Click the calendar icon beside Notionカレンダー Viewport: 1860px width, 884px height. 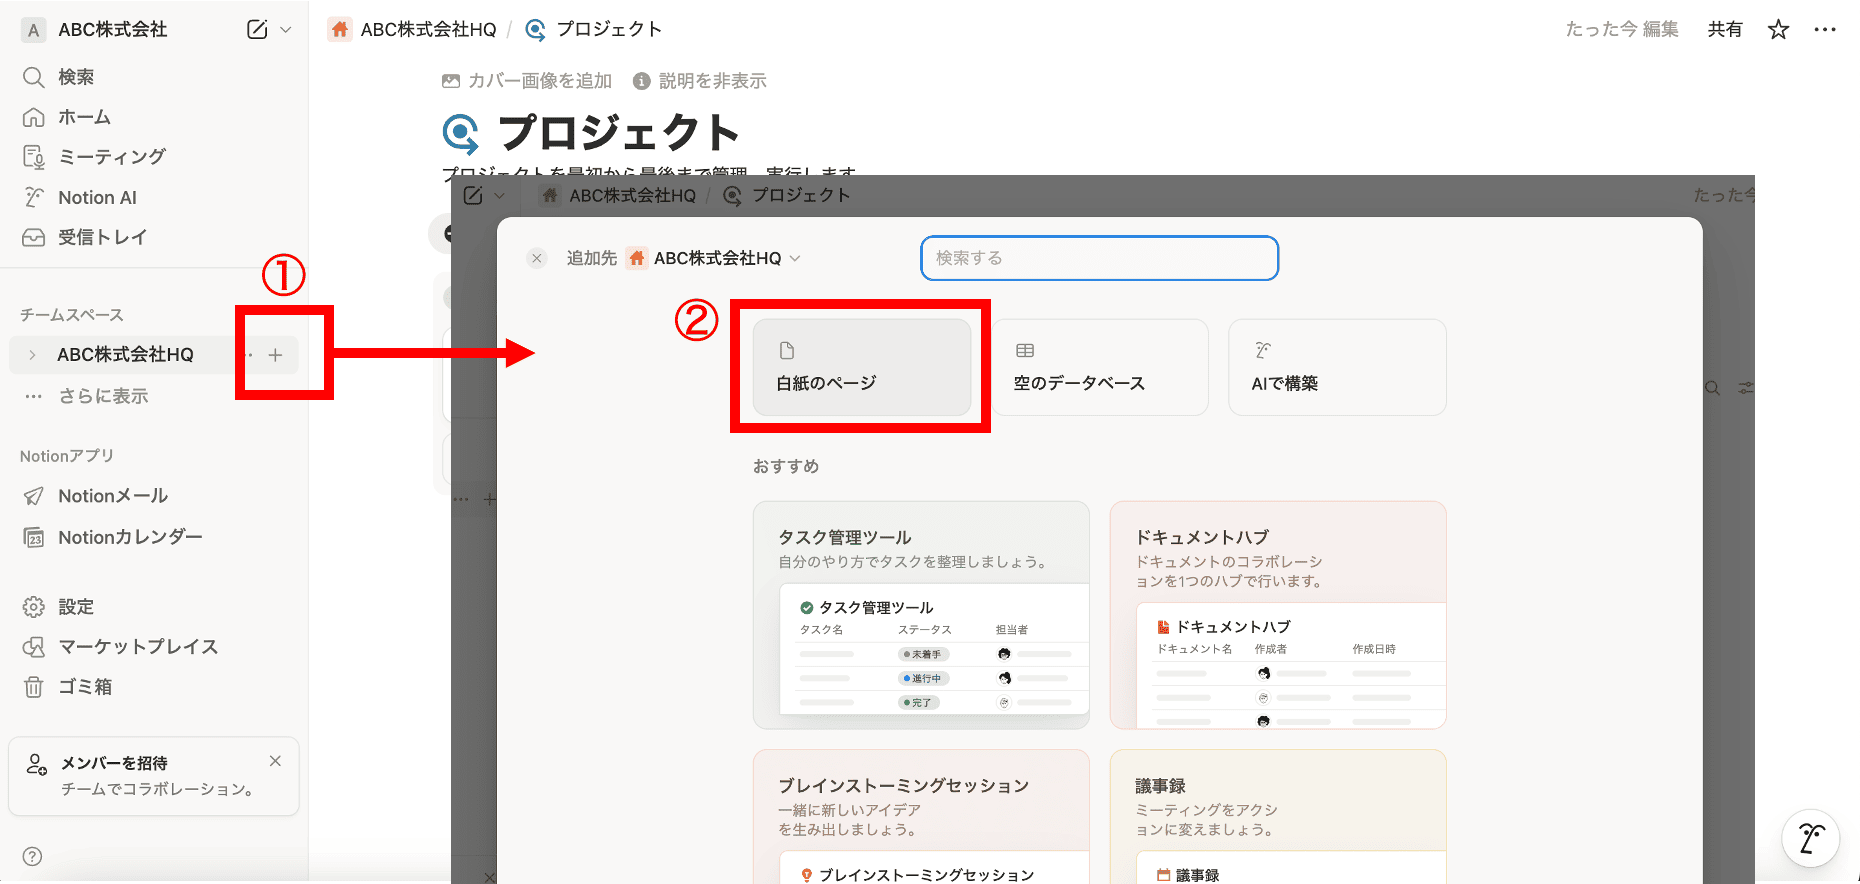point(33,537)
